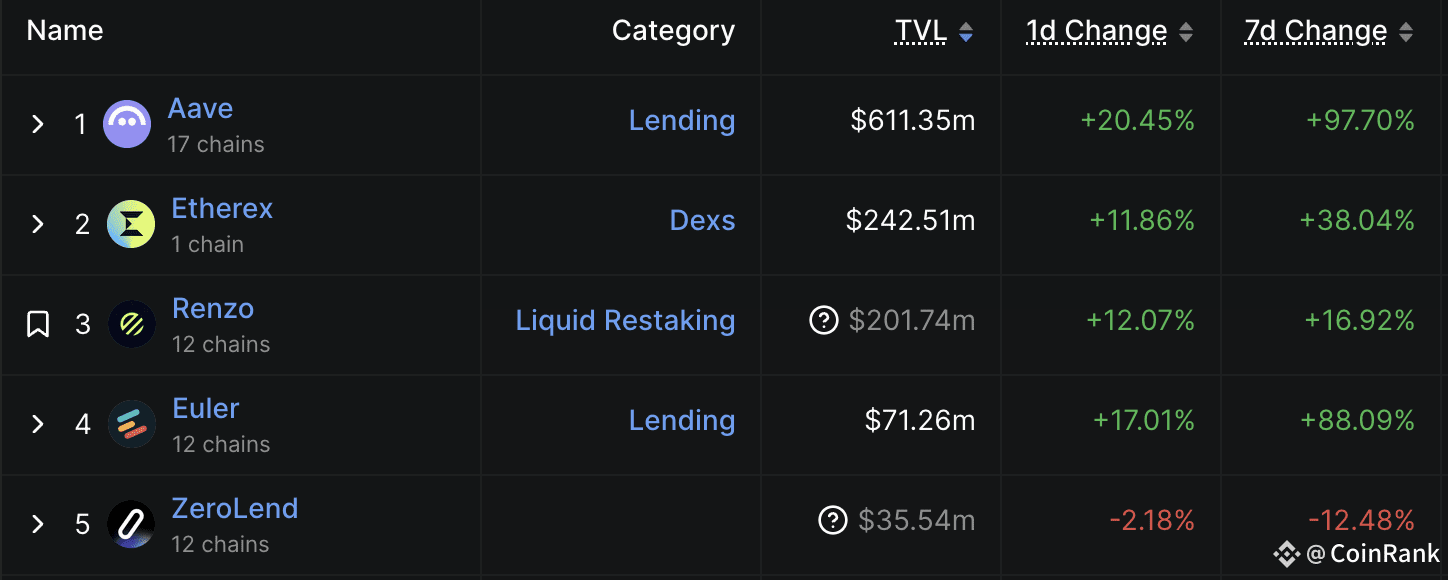
Task: Click the Euler logo icon
Action: 132,424
